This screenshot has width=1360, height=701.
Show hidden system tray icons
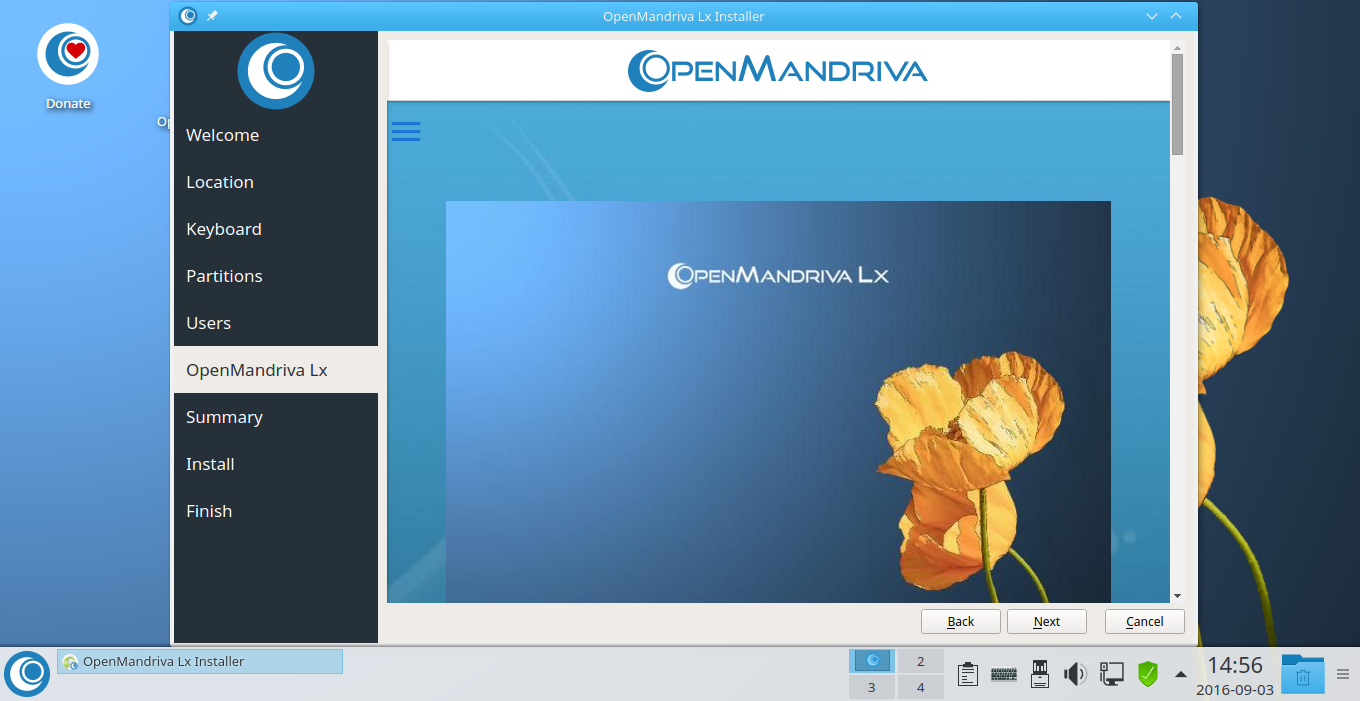[x=1181, y=673]
